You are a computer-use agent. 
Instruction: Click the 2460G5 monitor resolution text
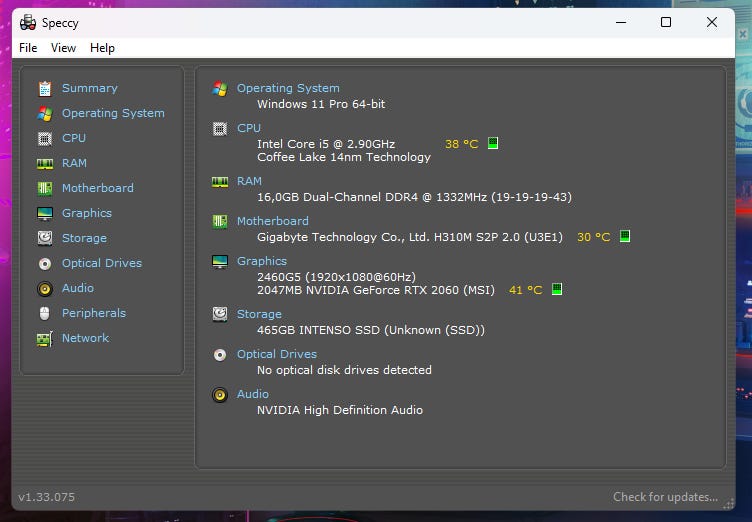(336, 277)
